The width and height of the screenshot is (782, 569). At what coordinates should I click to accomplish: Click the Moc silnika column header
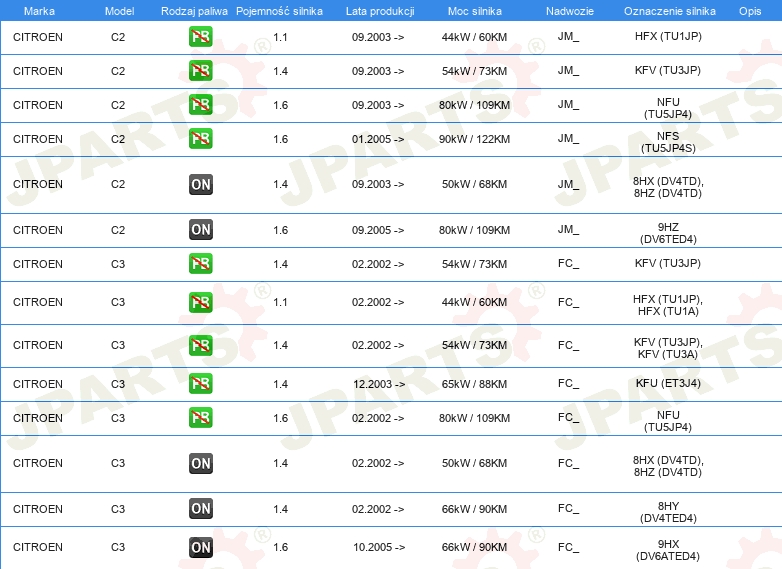coord(474,11)
